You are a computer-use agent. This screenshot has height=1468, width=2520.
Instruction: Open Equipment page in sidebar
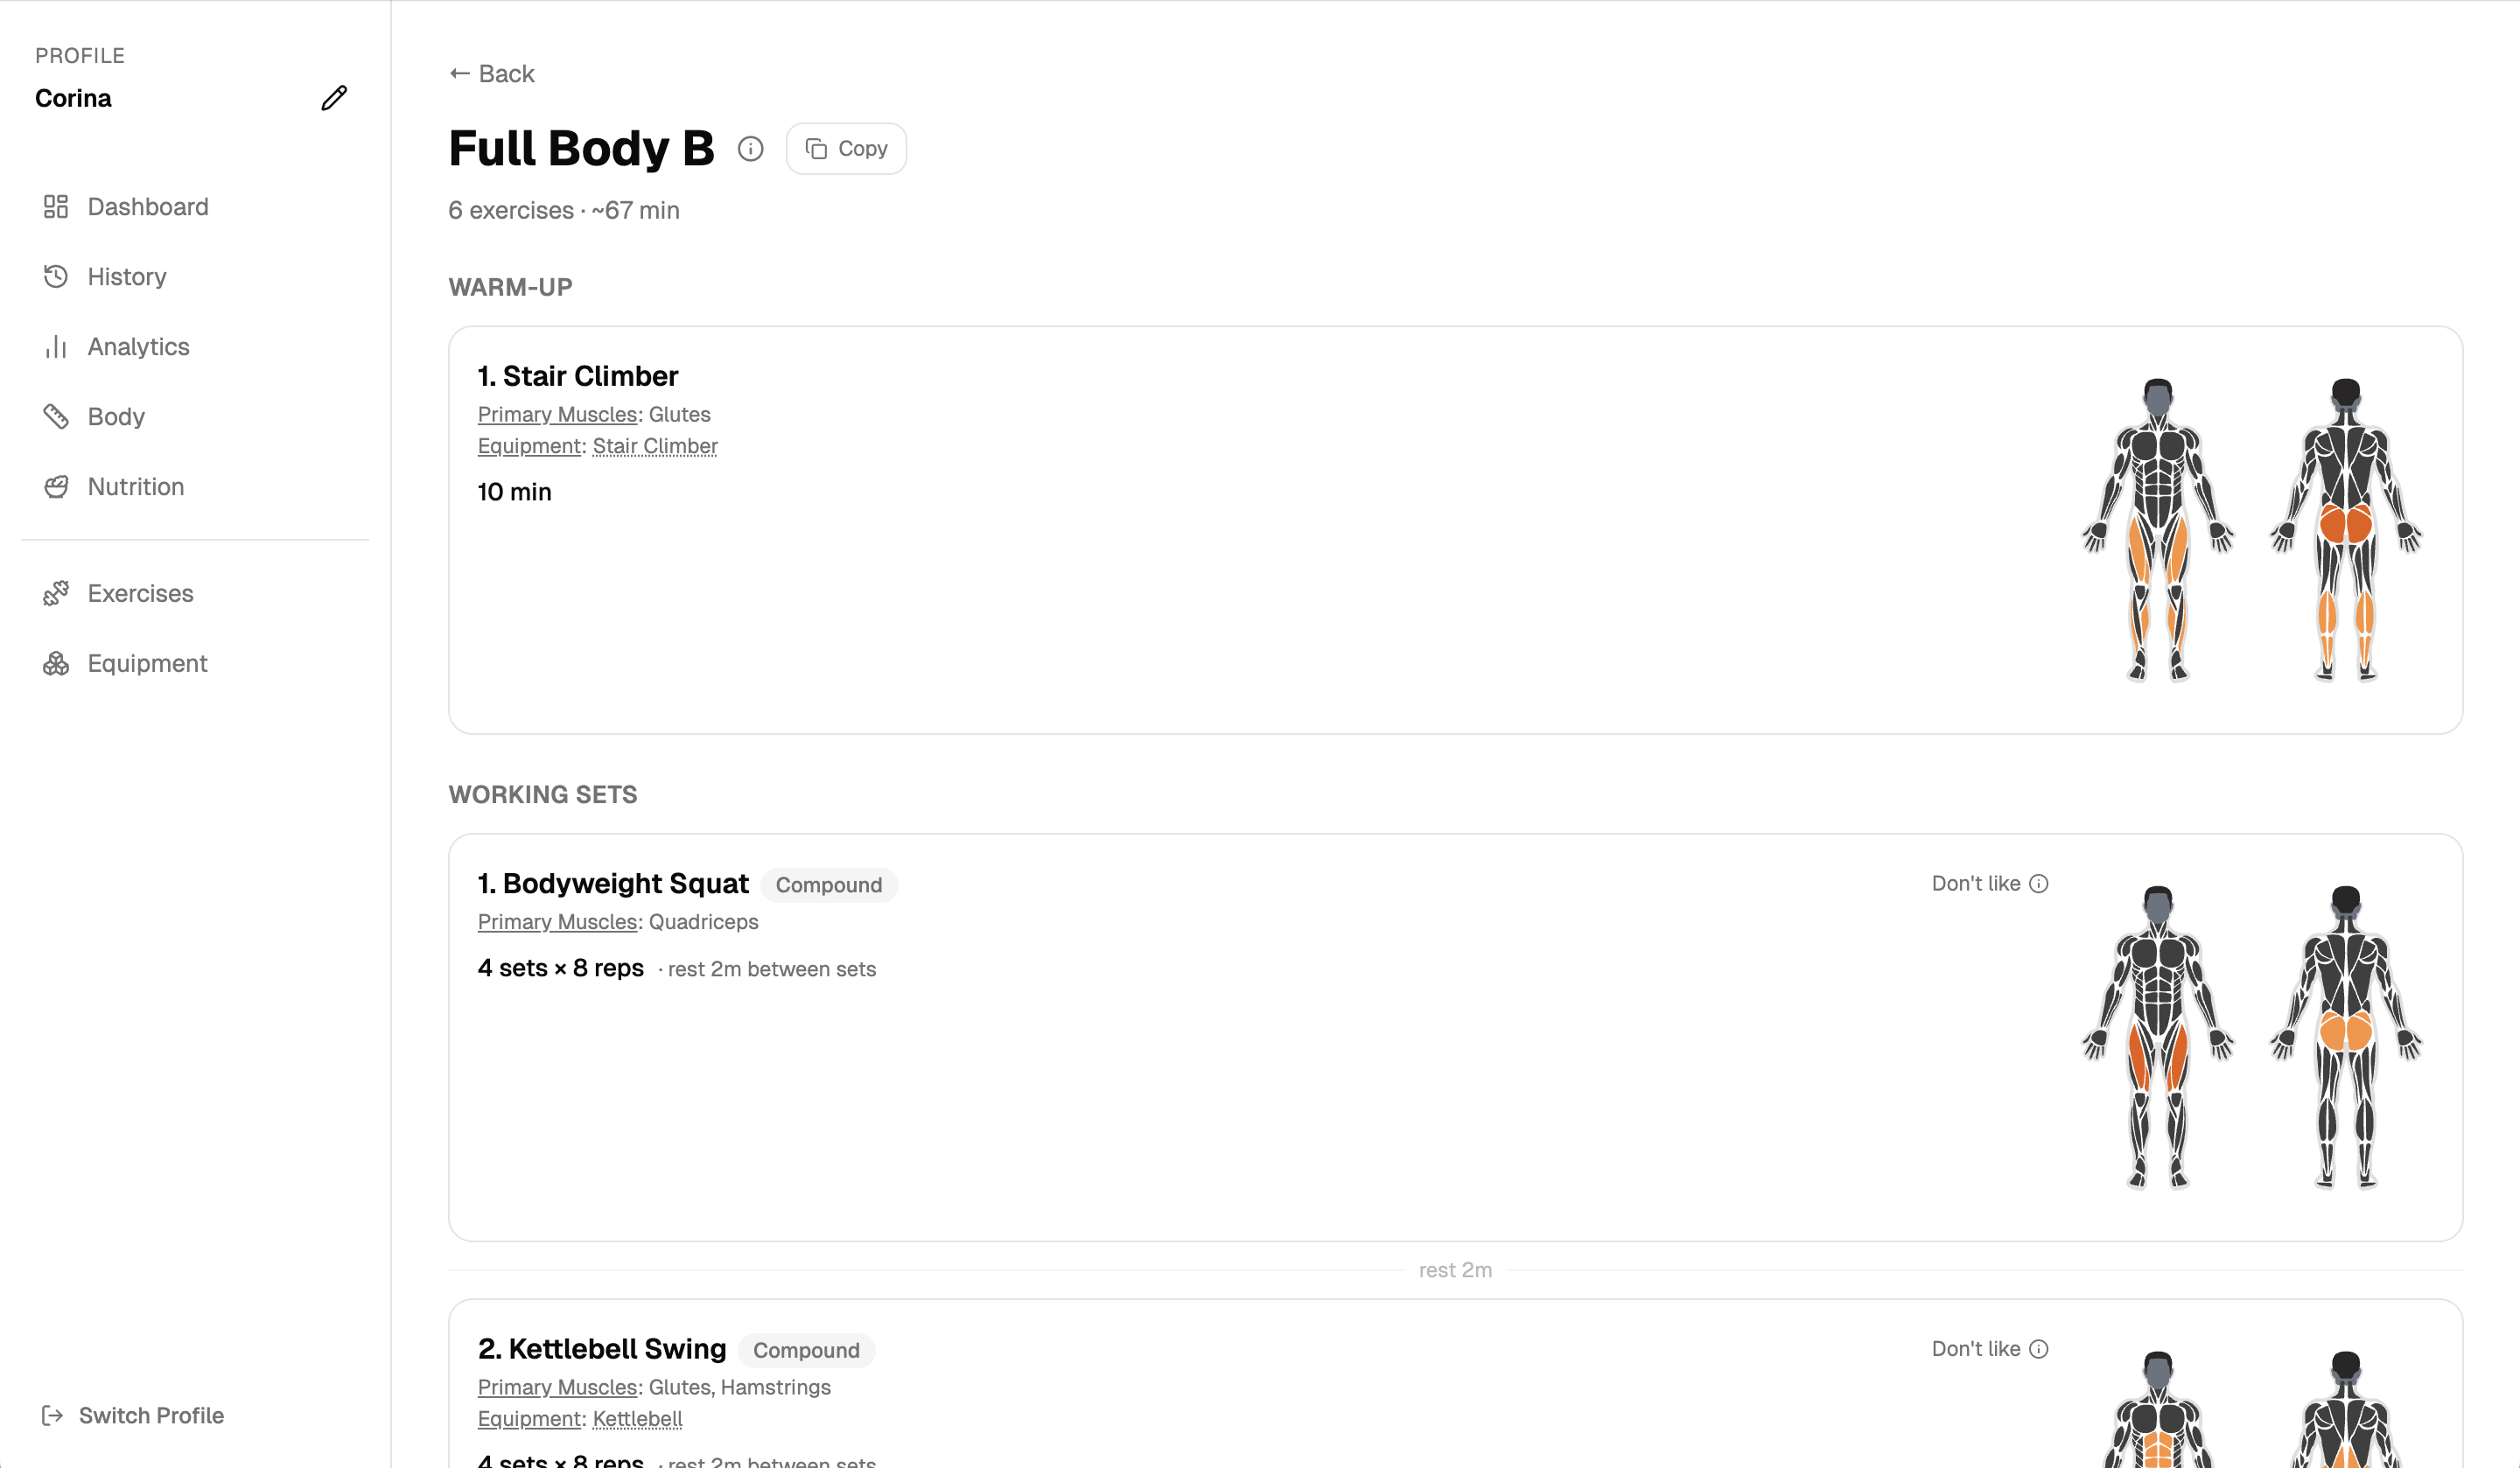click(x=195, y=664)
